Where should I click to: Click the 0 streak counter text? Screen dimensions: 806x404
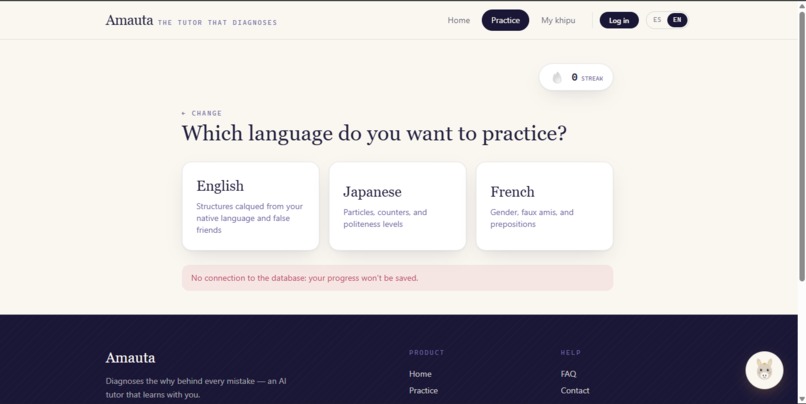(x=587, y=78)
